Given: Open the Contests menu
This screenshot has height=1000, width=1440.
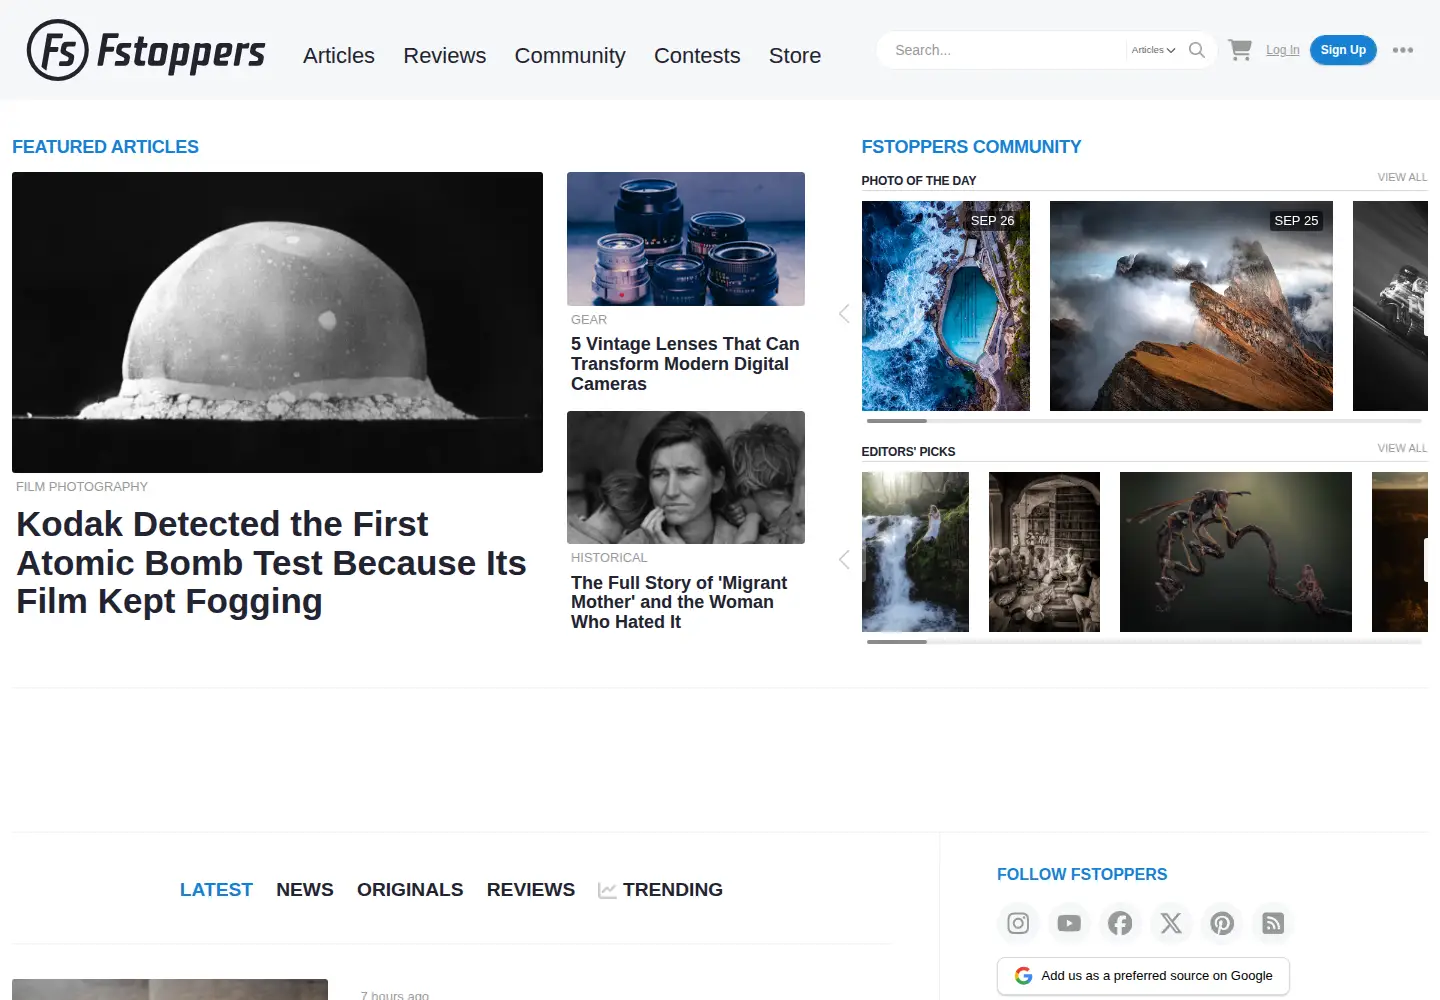Looking at the screenshot, I should [x=697, y=56].
